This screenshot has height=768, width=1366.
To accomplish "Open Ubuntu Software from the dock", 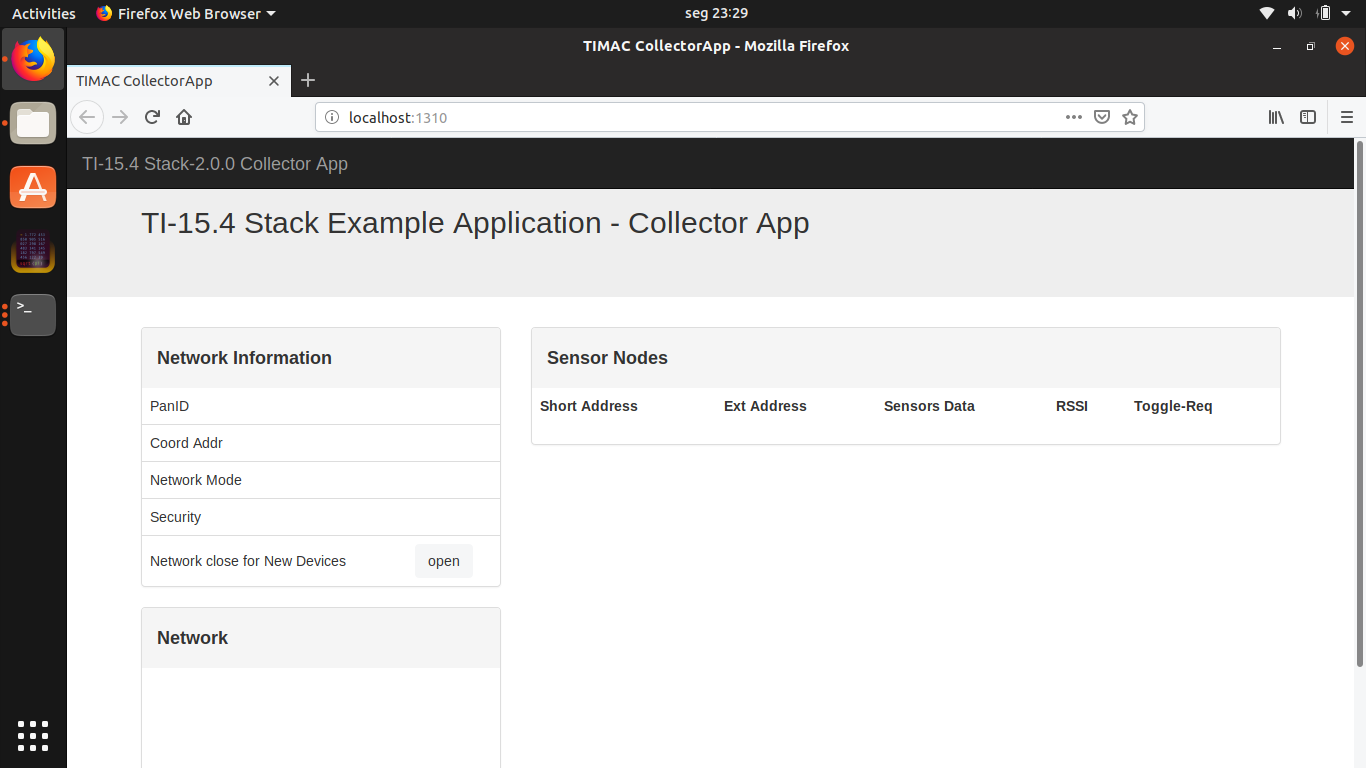I will pyautogui.click(x=33, y=187).
